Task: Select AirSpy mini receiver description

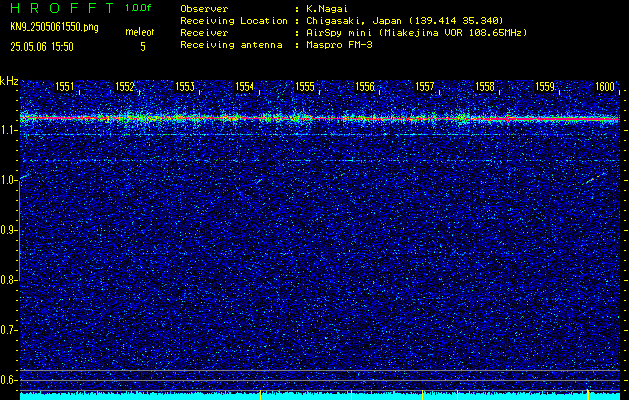Action: [x=416, y=32]
